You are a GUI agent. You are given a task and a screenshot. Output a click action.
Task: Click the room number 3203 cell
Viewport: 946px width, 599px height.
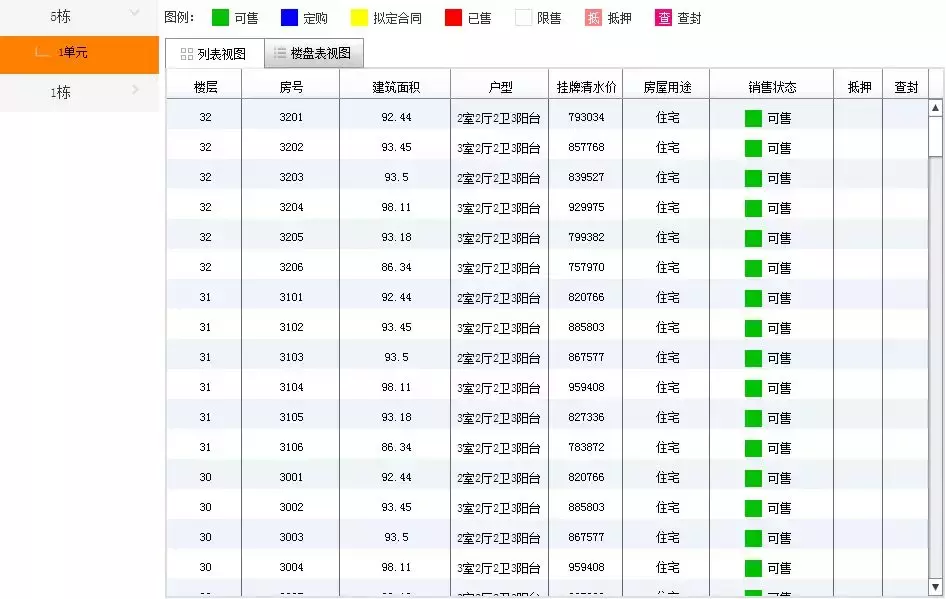tap(290, 177)
